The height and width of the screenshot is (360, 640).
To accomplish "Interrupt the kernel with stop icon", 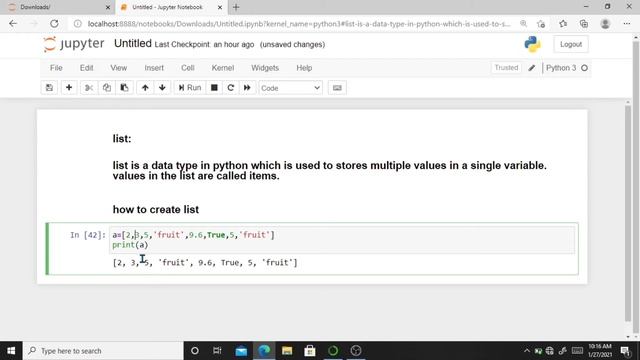I will pyautogui.click(x=214, y=88).
